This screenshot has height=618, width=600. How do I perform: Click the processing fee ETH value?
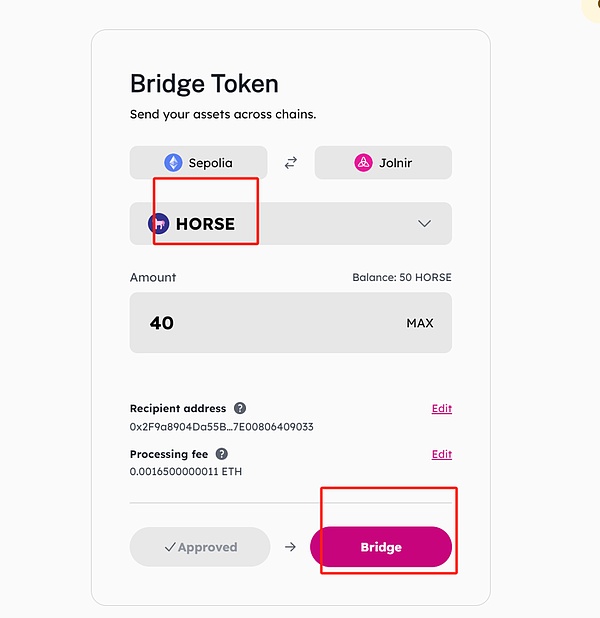(186, 472)
